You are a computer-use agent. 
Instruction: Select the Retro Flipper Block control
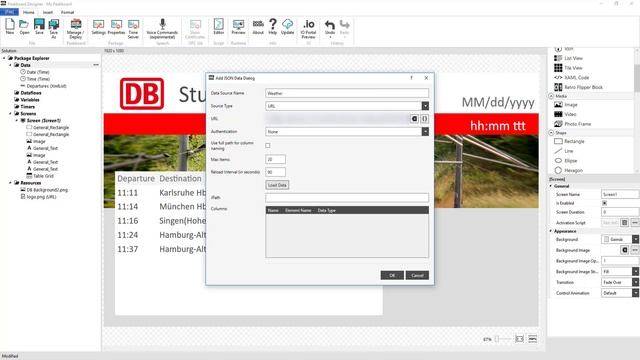coord(578,87)
